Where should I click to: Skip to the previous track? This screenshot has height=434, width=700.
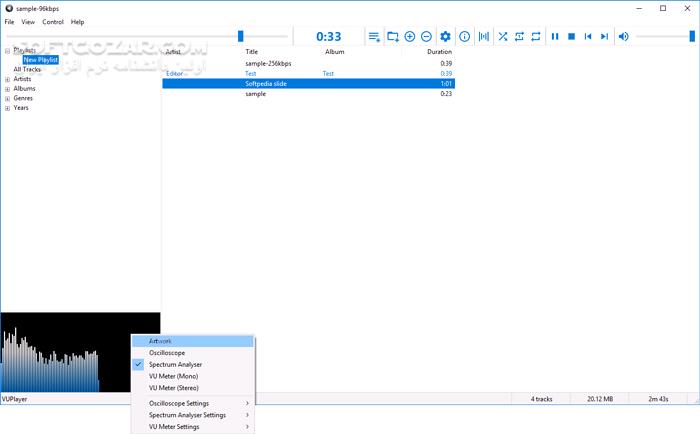(x=588, y=37)
